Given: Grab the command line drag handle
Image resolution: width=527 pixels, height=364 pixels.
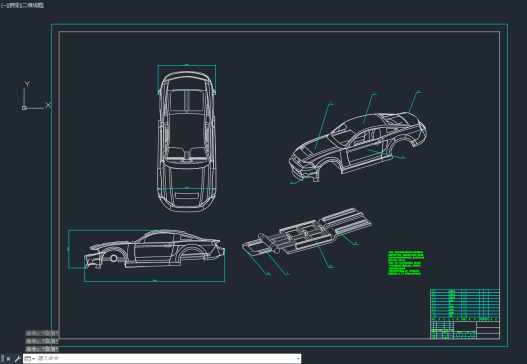Looking at the screenshot, I should click(2, 359).
